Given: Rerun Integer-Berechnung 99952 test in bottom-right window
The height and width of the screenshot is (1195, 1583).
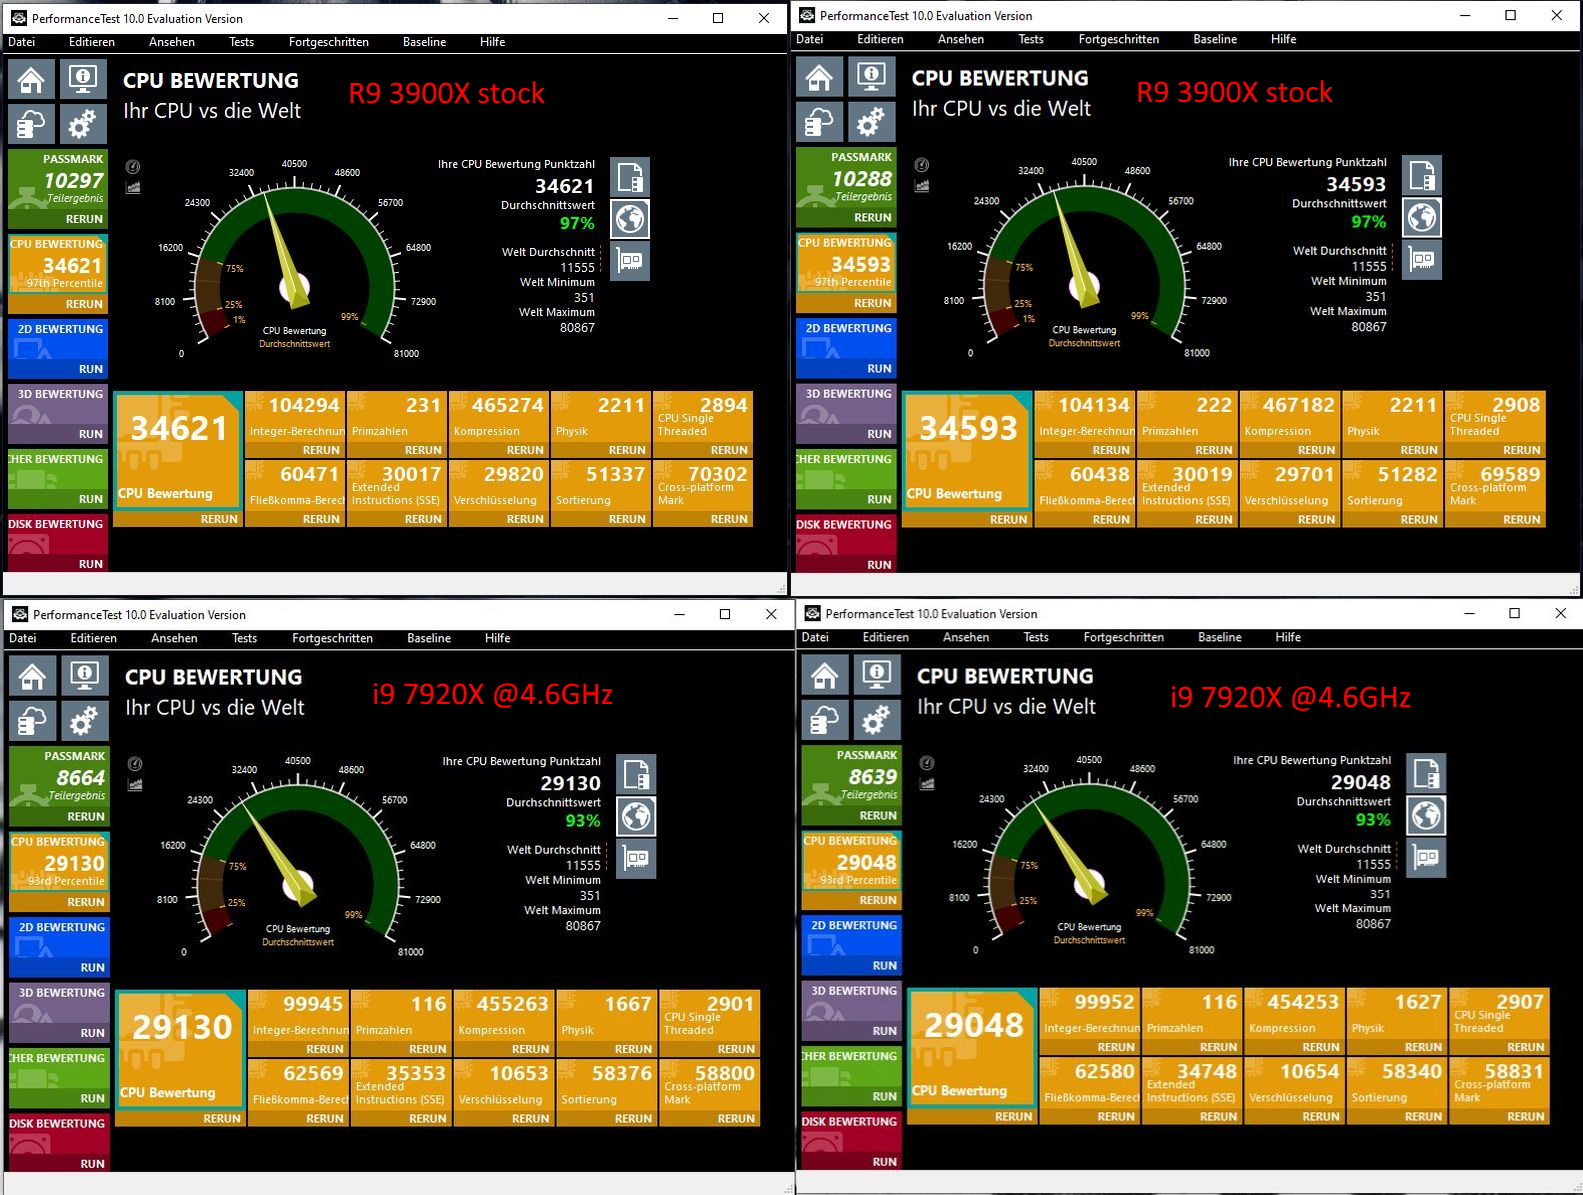Looking at the screenshot, I should (x=1115, y=1047).
